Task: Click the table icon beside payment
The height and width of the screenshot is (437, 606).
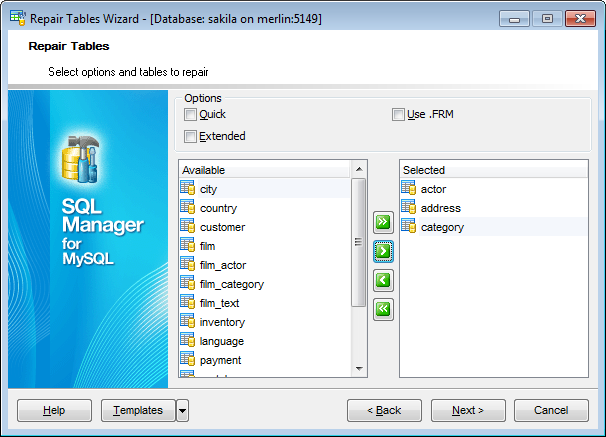Action: [x=188, y=359]
